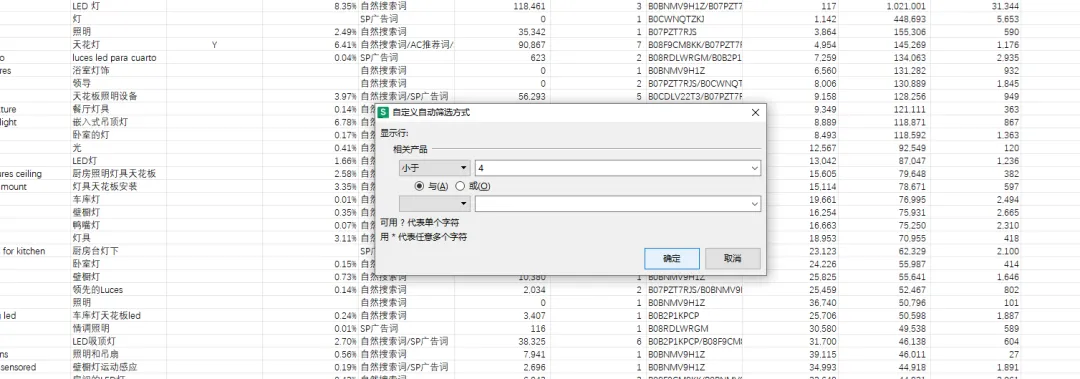This screenshot has height=379, width=1080.
Task: Select the cell 情调照明
Action: tap(91, 329)
